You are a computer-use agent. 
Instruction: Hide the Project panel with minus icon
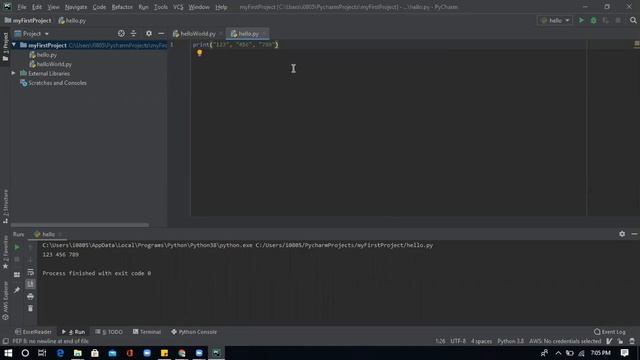[161, 33]
